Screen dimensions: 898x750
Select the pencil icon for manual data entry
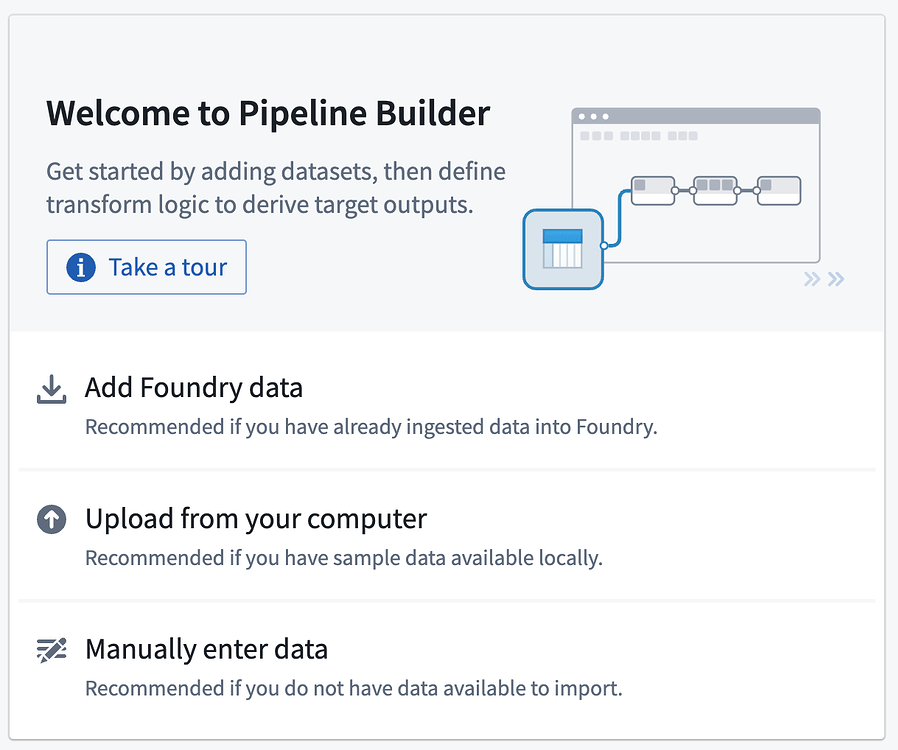click(52, 648)
